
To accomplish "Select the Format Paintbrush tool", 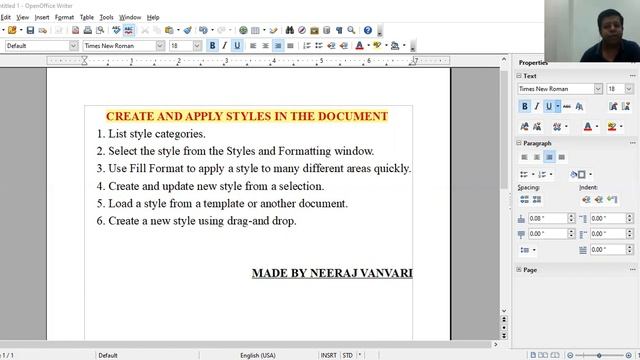I will pos(188,30).
